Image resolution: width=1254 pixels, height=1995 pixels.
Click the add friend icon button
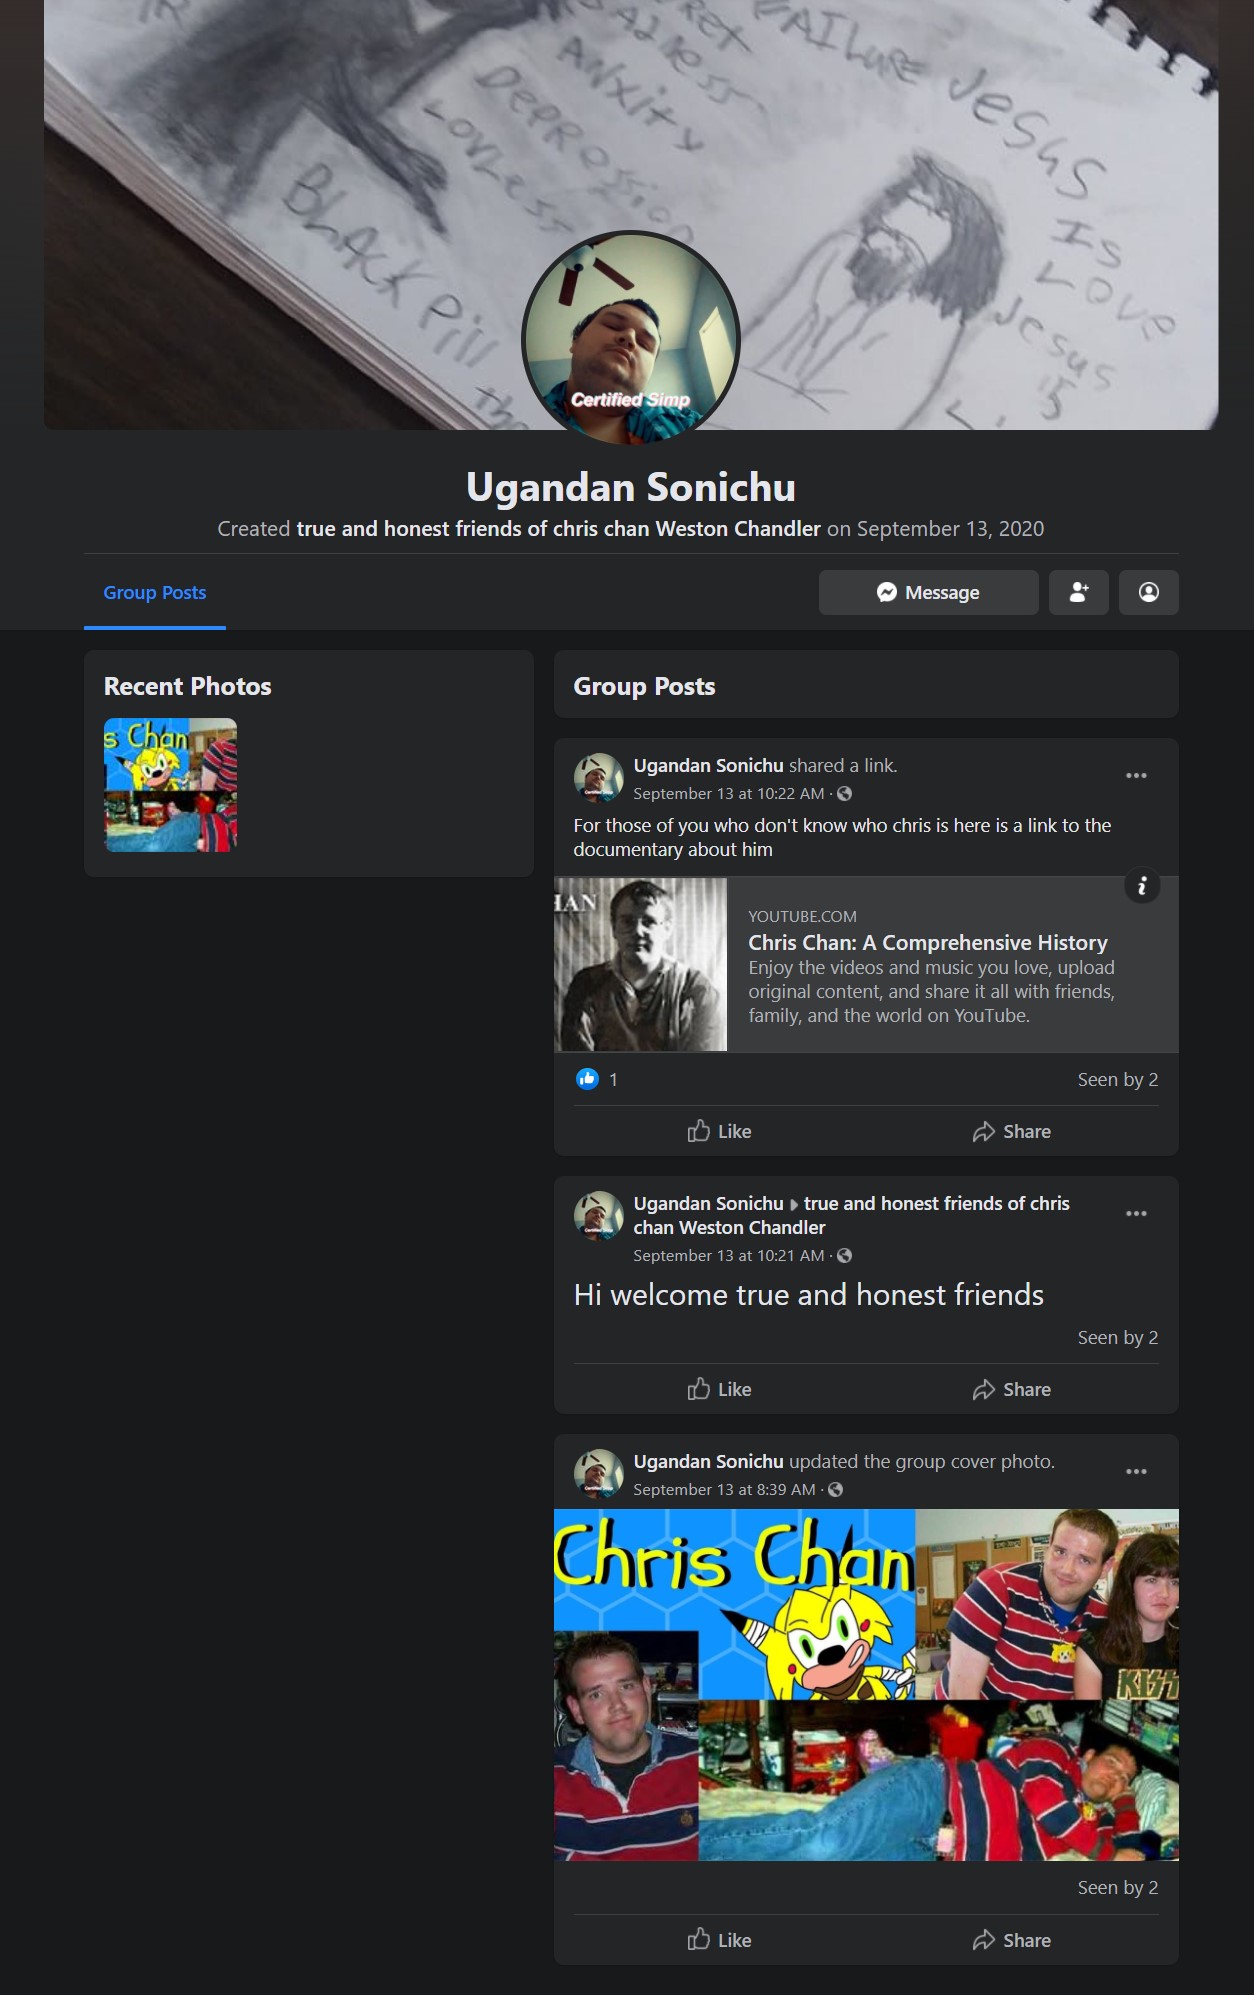click(x=1078, y=593)
